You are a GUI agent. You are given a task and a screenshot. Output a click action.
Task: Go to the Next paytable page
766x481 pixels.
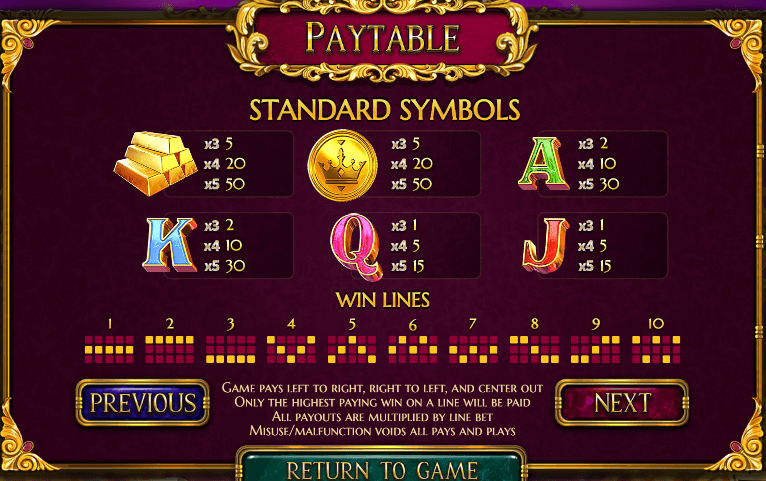[x=622, y=403]
